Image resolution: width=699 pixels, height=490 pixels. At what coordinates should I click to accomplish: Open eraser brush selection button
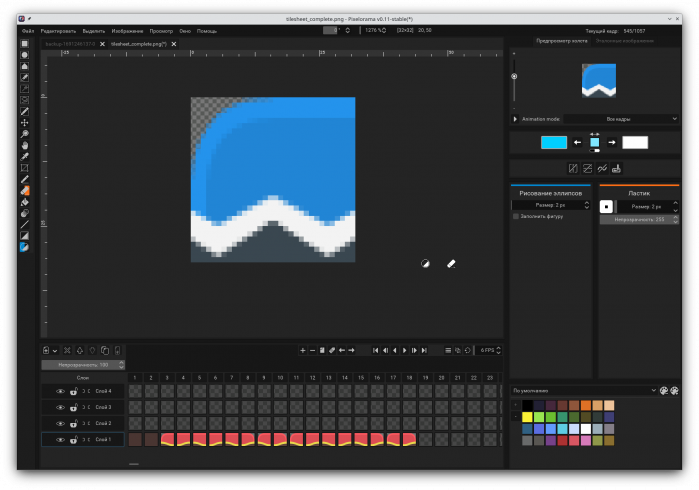point(606,207)
